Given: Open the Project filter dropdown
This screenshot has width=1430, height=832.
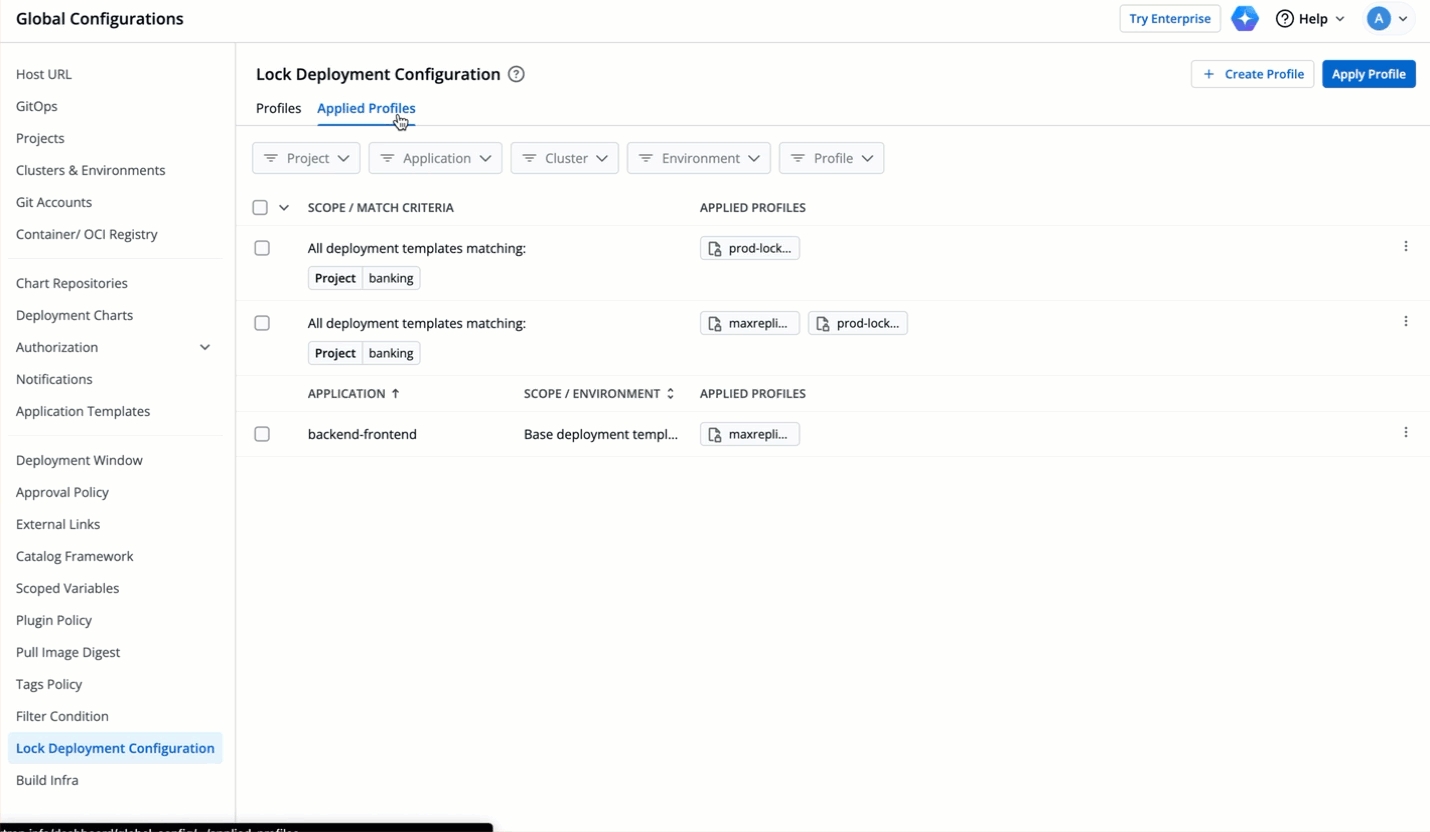Looking at the screenshot, I should 306,158.
